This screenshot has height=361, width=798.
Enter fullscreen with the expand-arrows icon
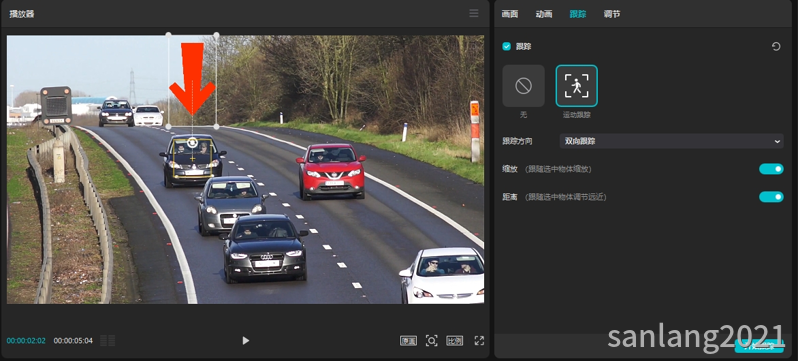(479, 341)
